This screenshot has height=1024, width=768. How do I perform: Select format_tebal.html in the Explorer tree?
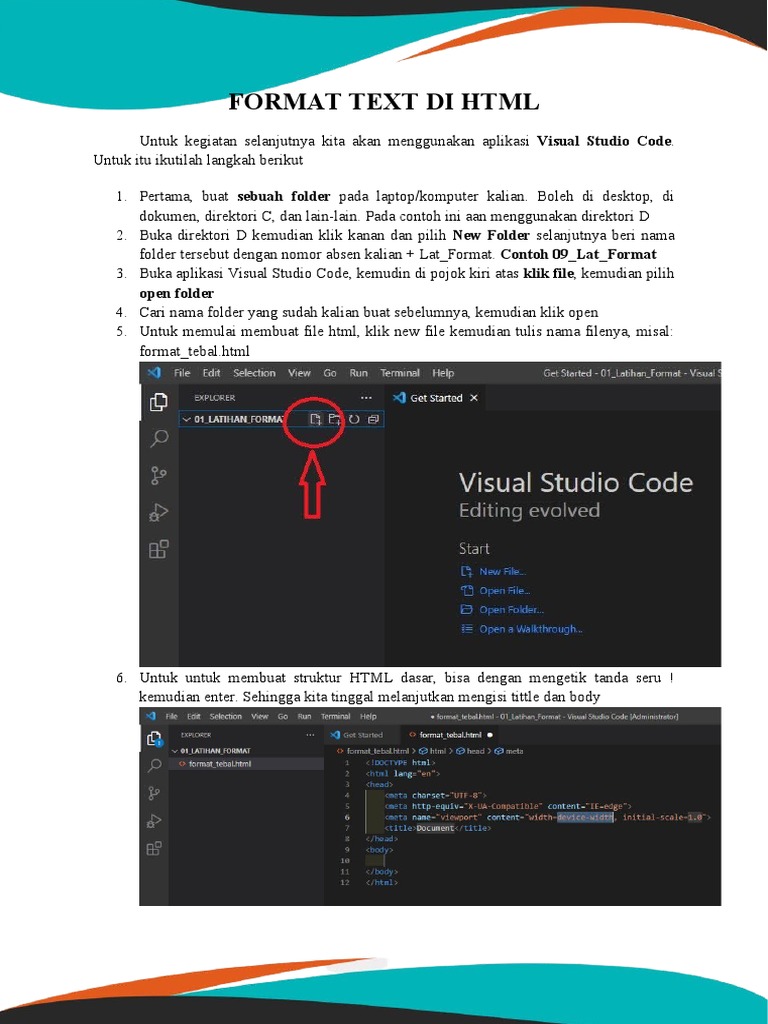tap(219, 764)
